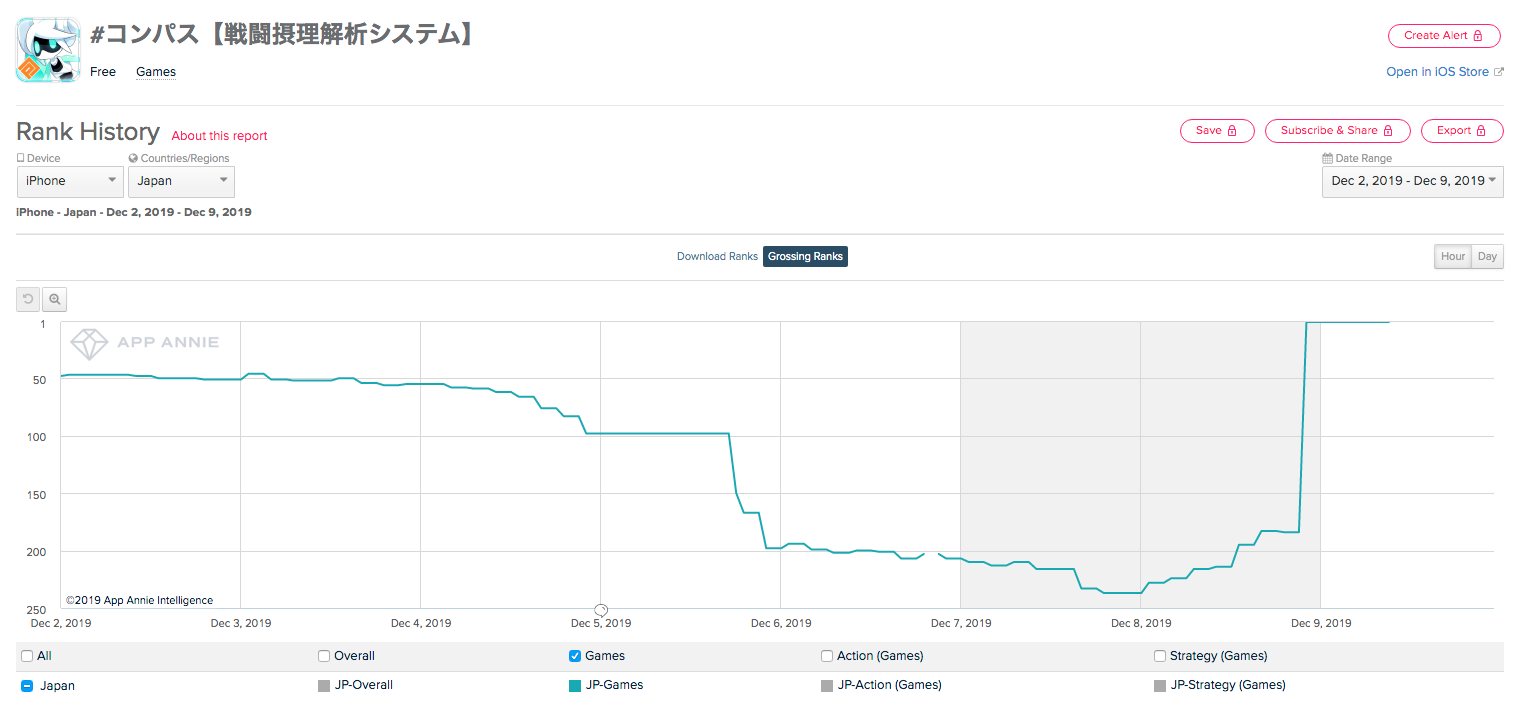Check the All checkbox
Viewport: 1523px width, 722px height.
pos(27,656)
